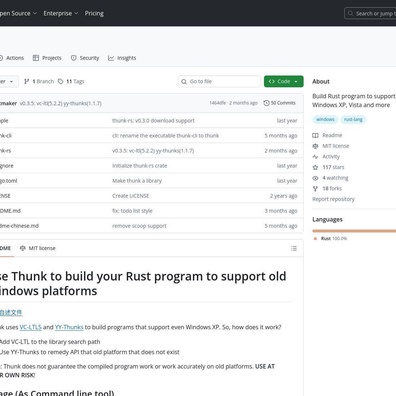The height and width of the screenshot is (396, 396).
Task: Open the Pricing page
Action: click(x=94, y=13)
